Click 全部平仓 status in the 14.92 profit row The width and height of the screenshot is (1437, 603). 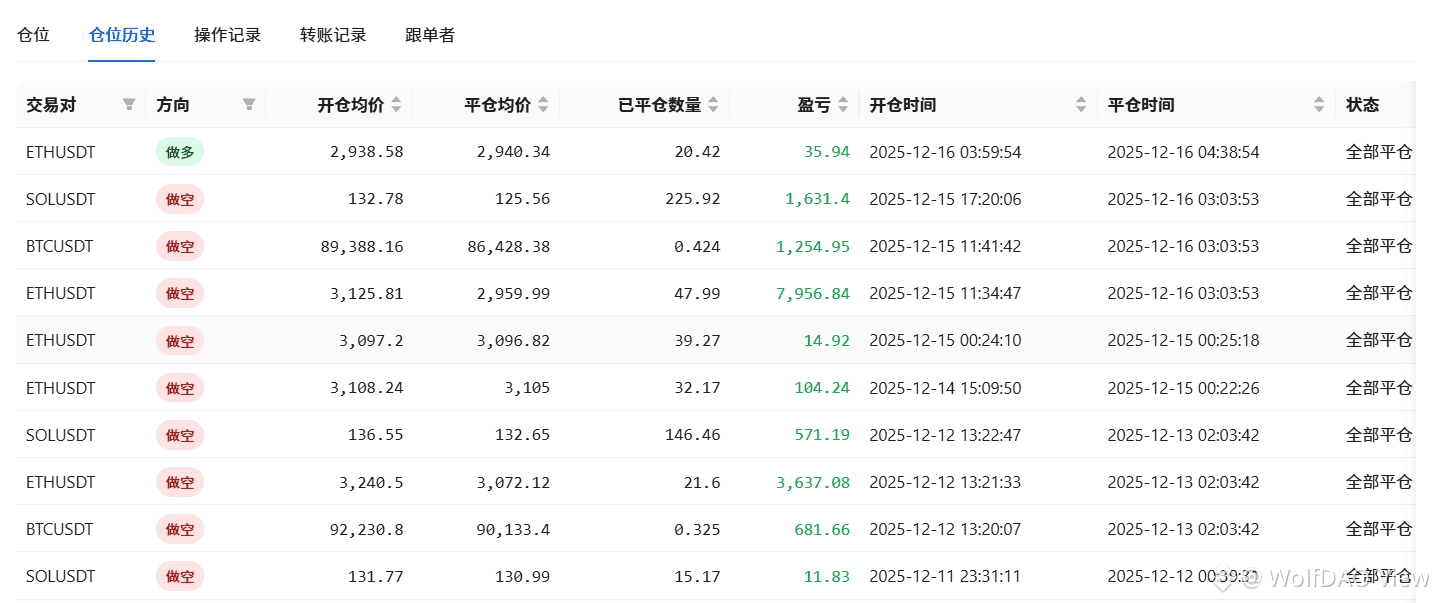point(1379,340)
